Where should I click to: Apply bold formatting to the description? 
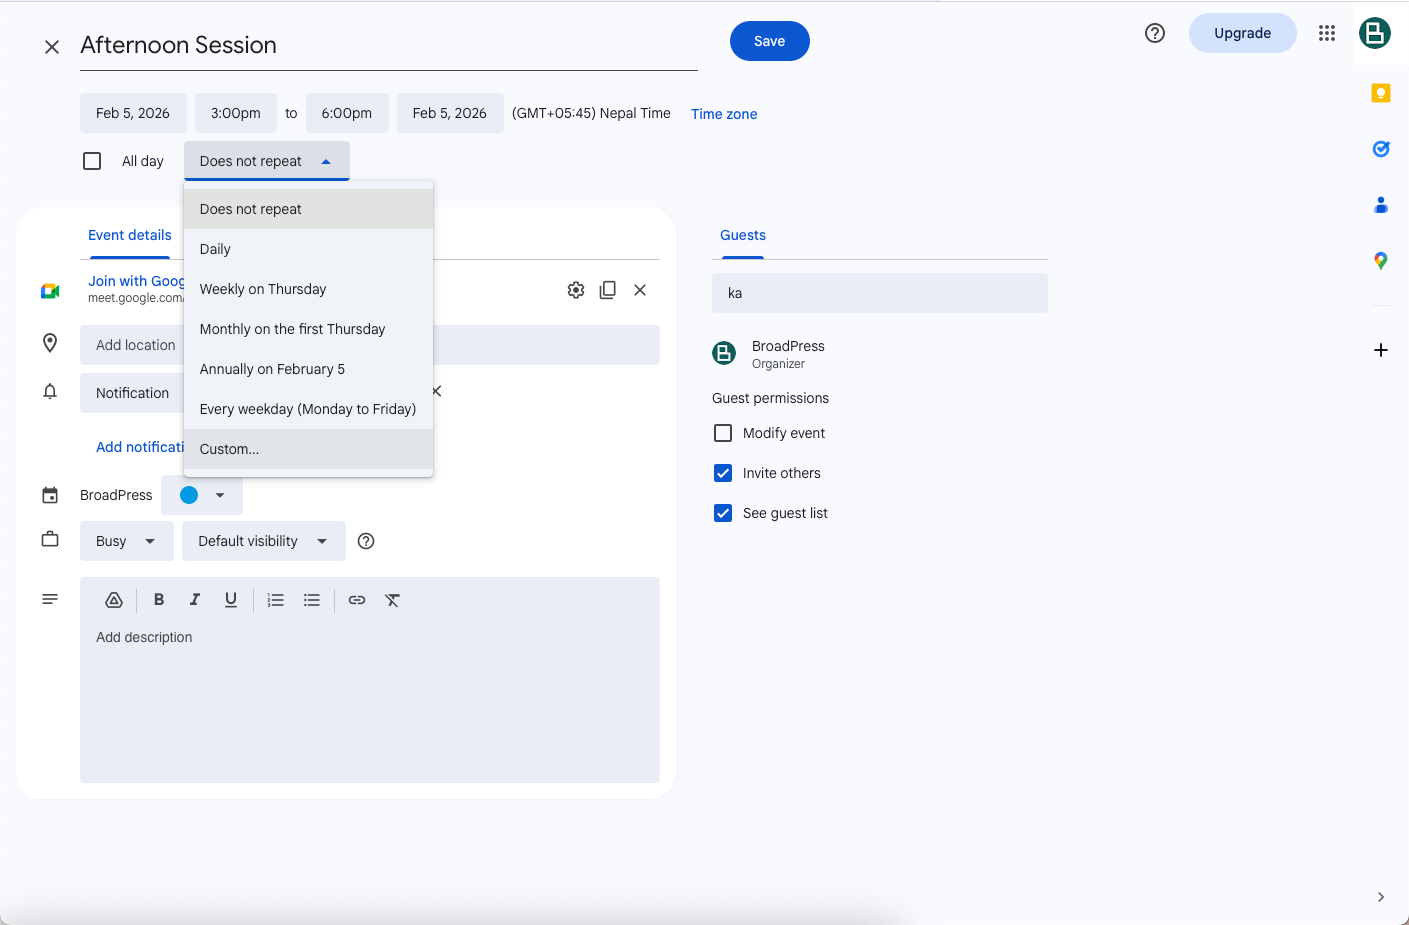click(x=158, y=600)
